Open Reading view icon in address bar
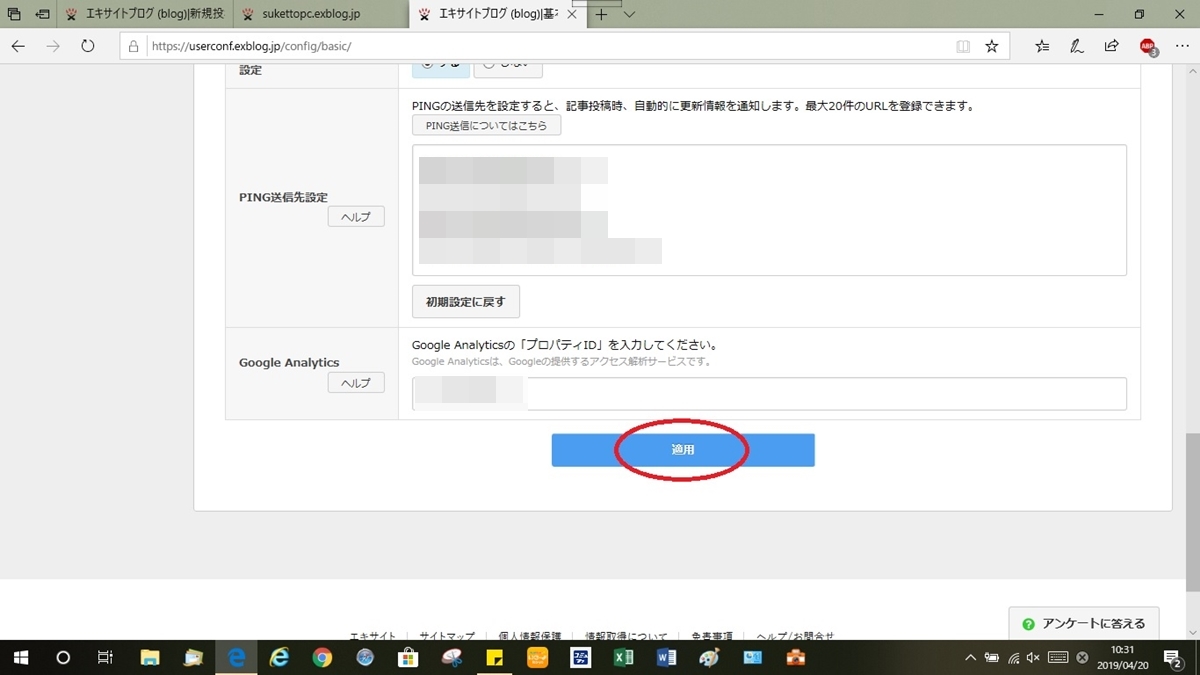The image size is (1200, 675). (x=963, y=46)
